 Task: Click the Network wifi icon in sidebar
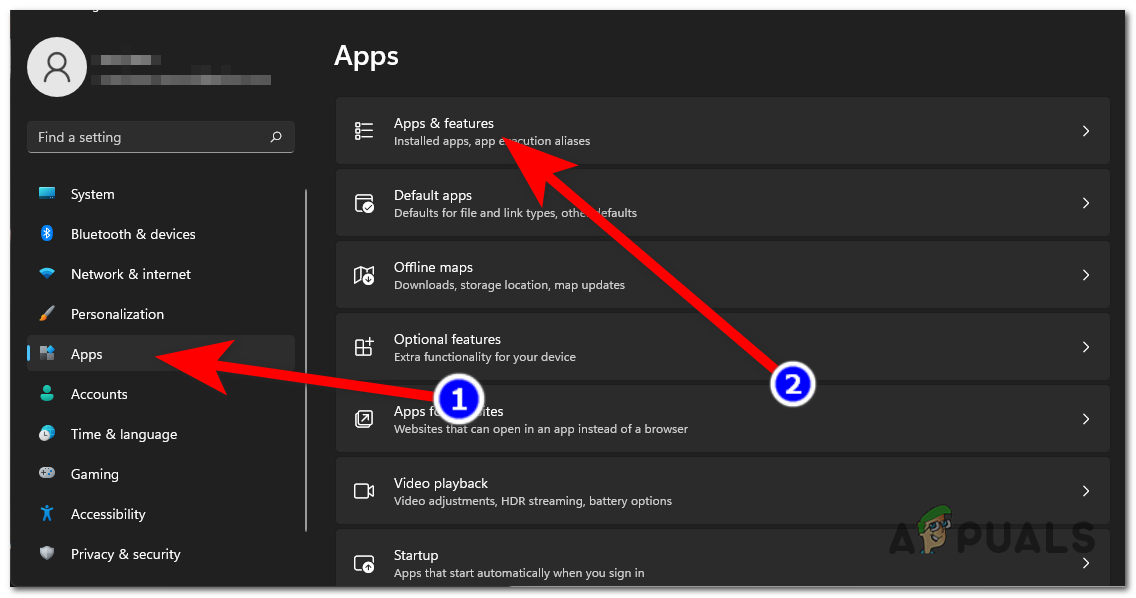pyautogui.click(x=47, y=273)
